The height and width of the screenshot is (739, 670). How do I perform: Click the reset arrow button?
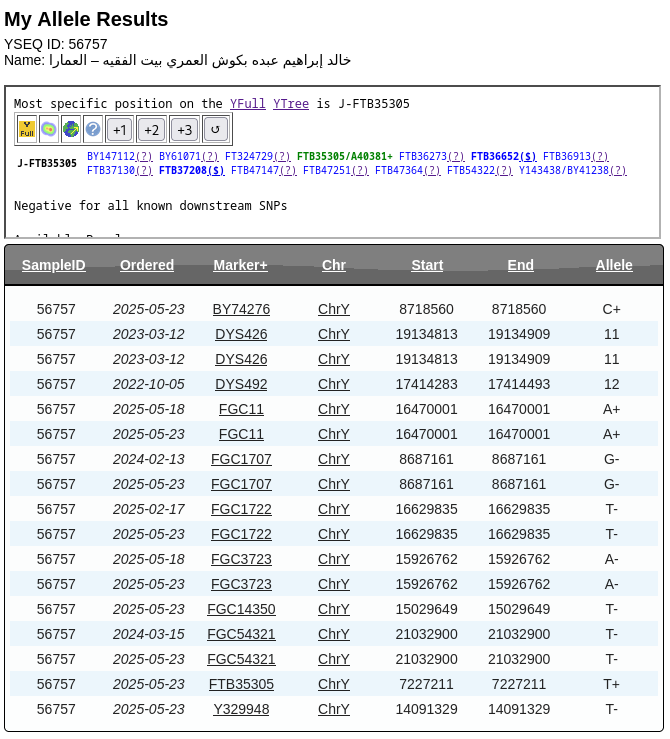215,129
